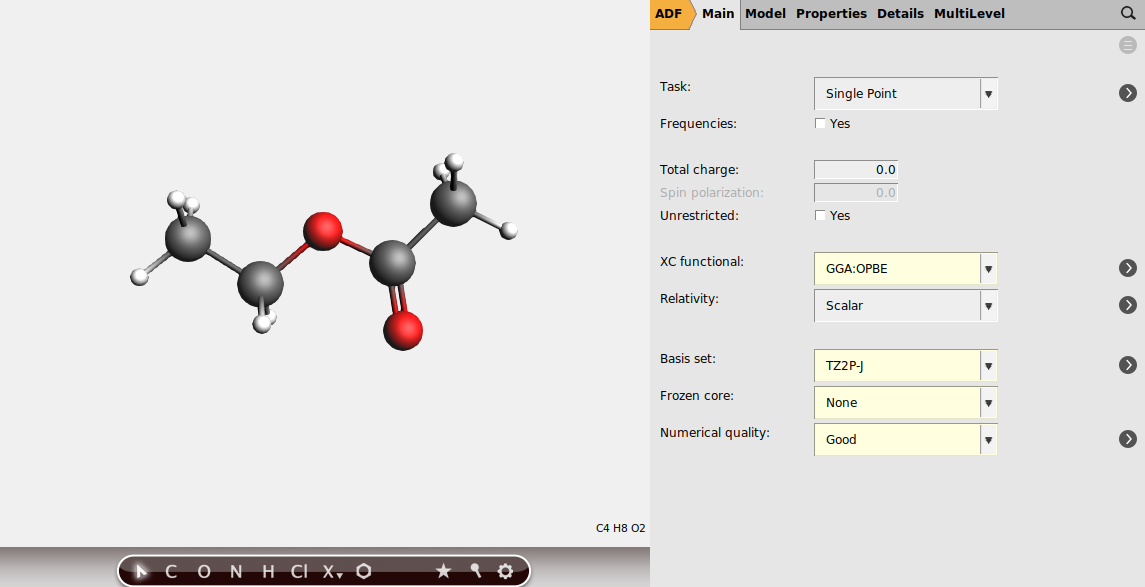Viewport: 1145px width, 587px height.
Task: Select the oxygen atom tool
Action: 204,571
